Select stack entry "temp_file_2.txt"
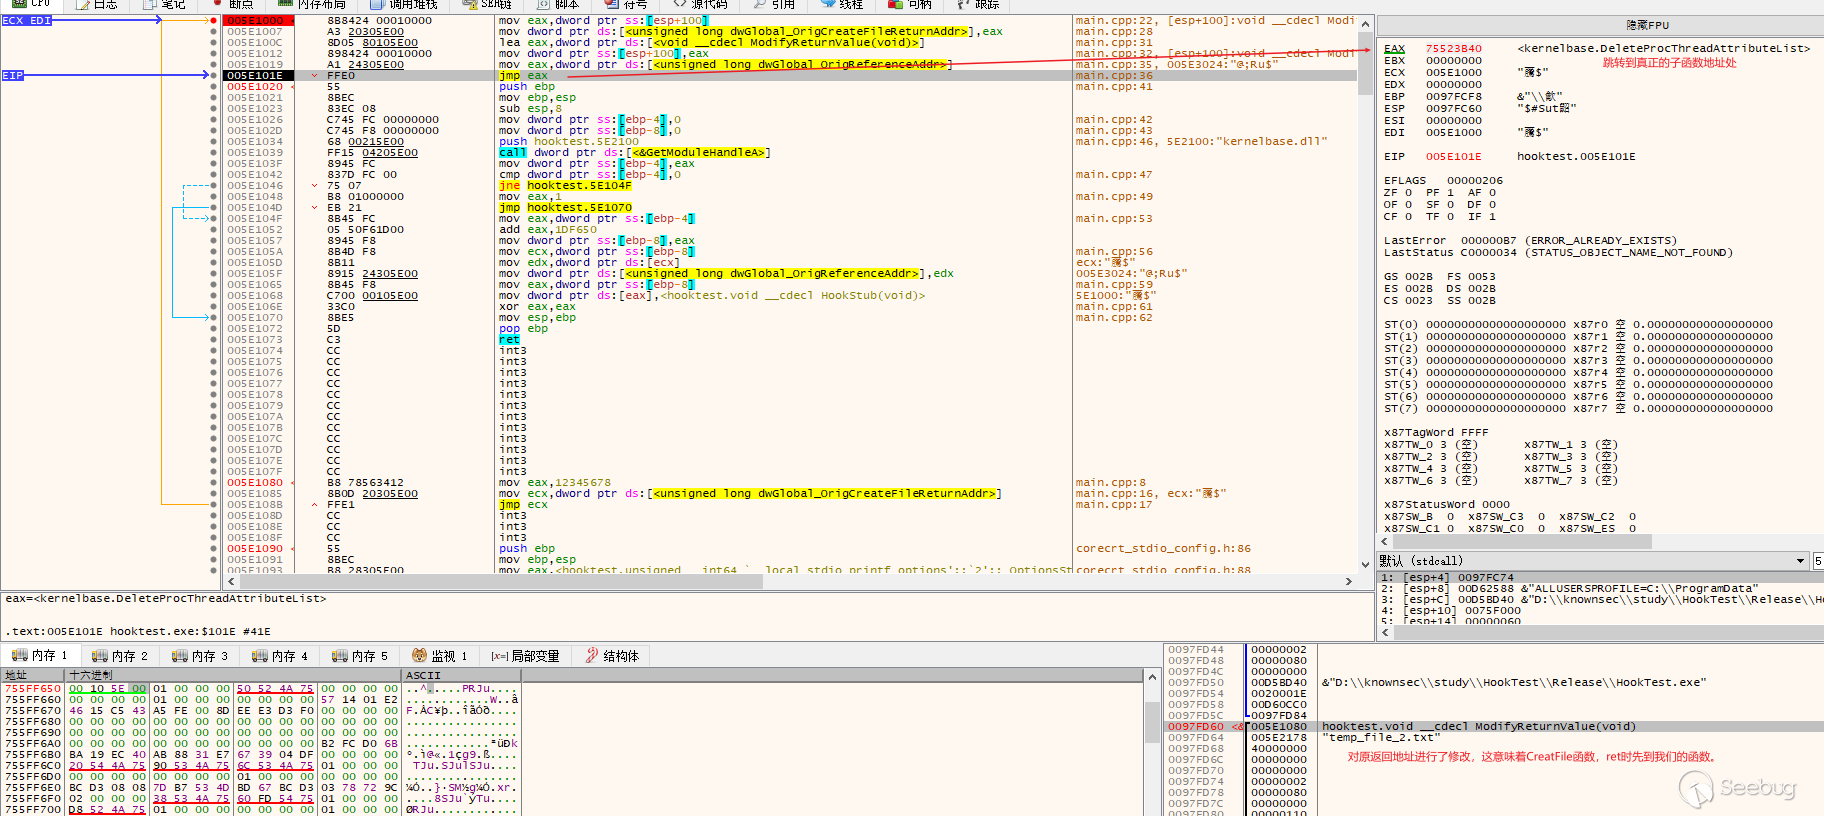Screen dimensions: 1824x816 point(1380,737)
